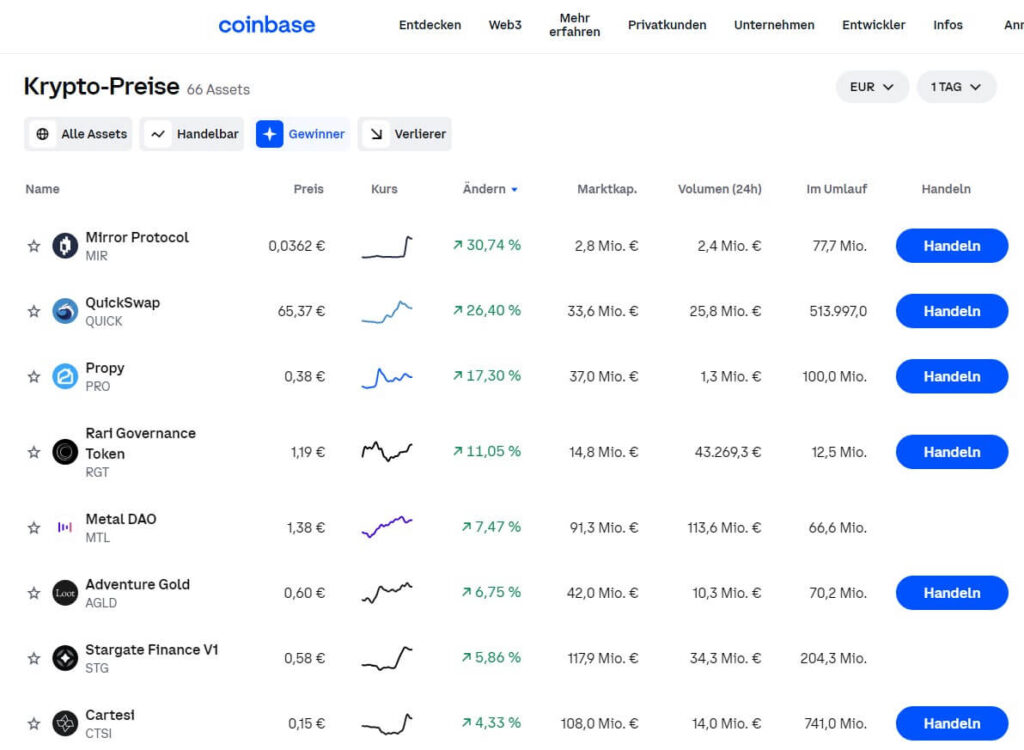Star the Rari Governance Token row

34,452
